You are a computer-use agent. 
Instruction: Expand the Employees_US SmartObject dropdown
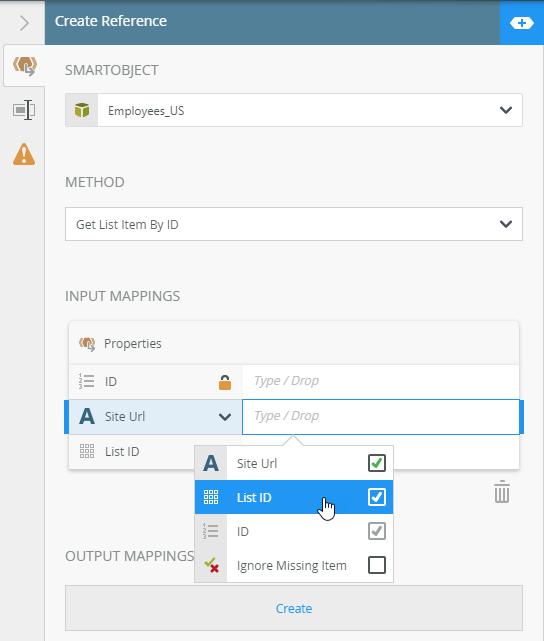(506, 110)
